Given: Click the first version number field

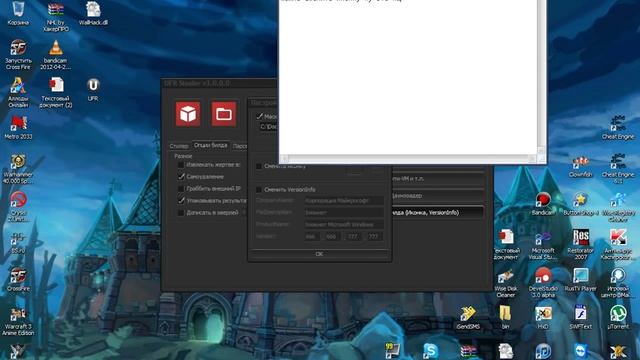Looking at the screenshot, I should pos(311,236).
